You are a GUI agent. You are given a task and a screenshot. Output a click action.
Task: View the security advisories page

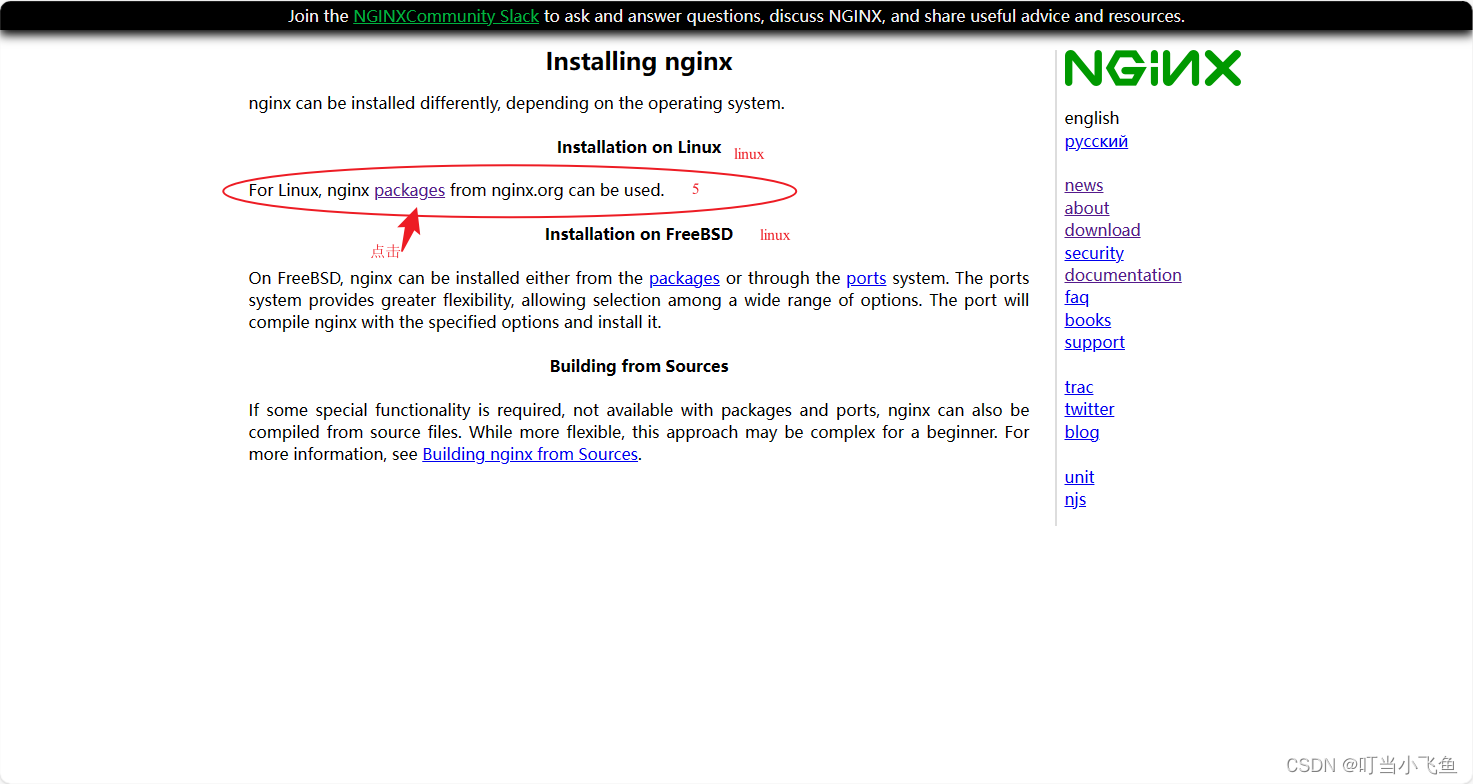tap(1093, 253)
